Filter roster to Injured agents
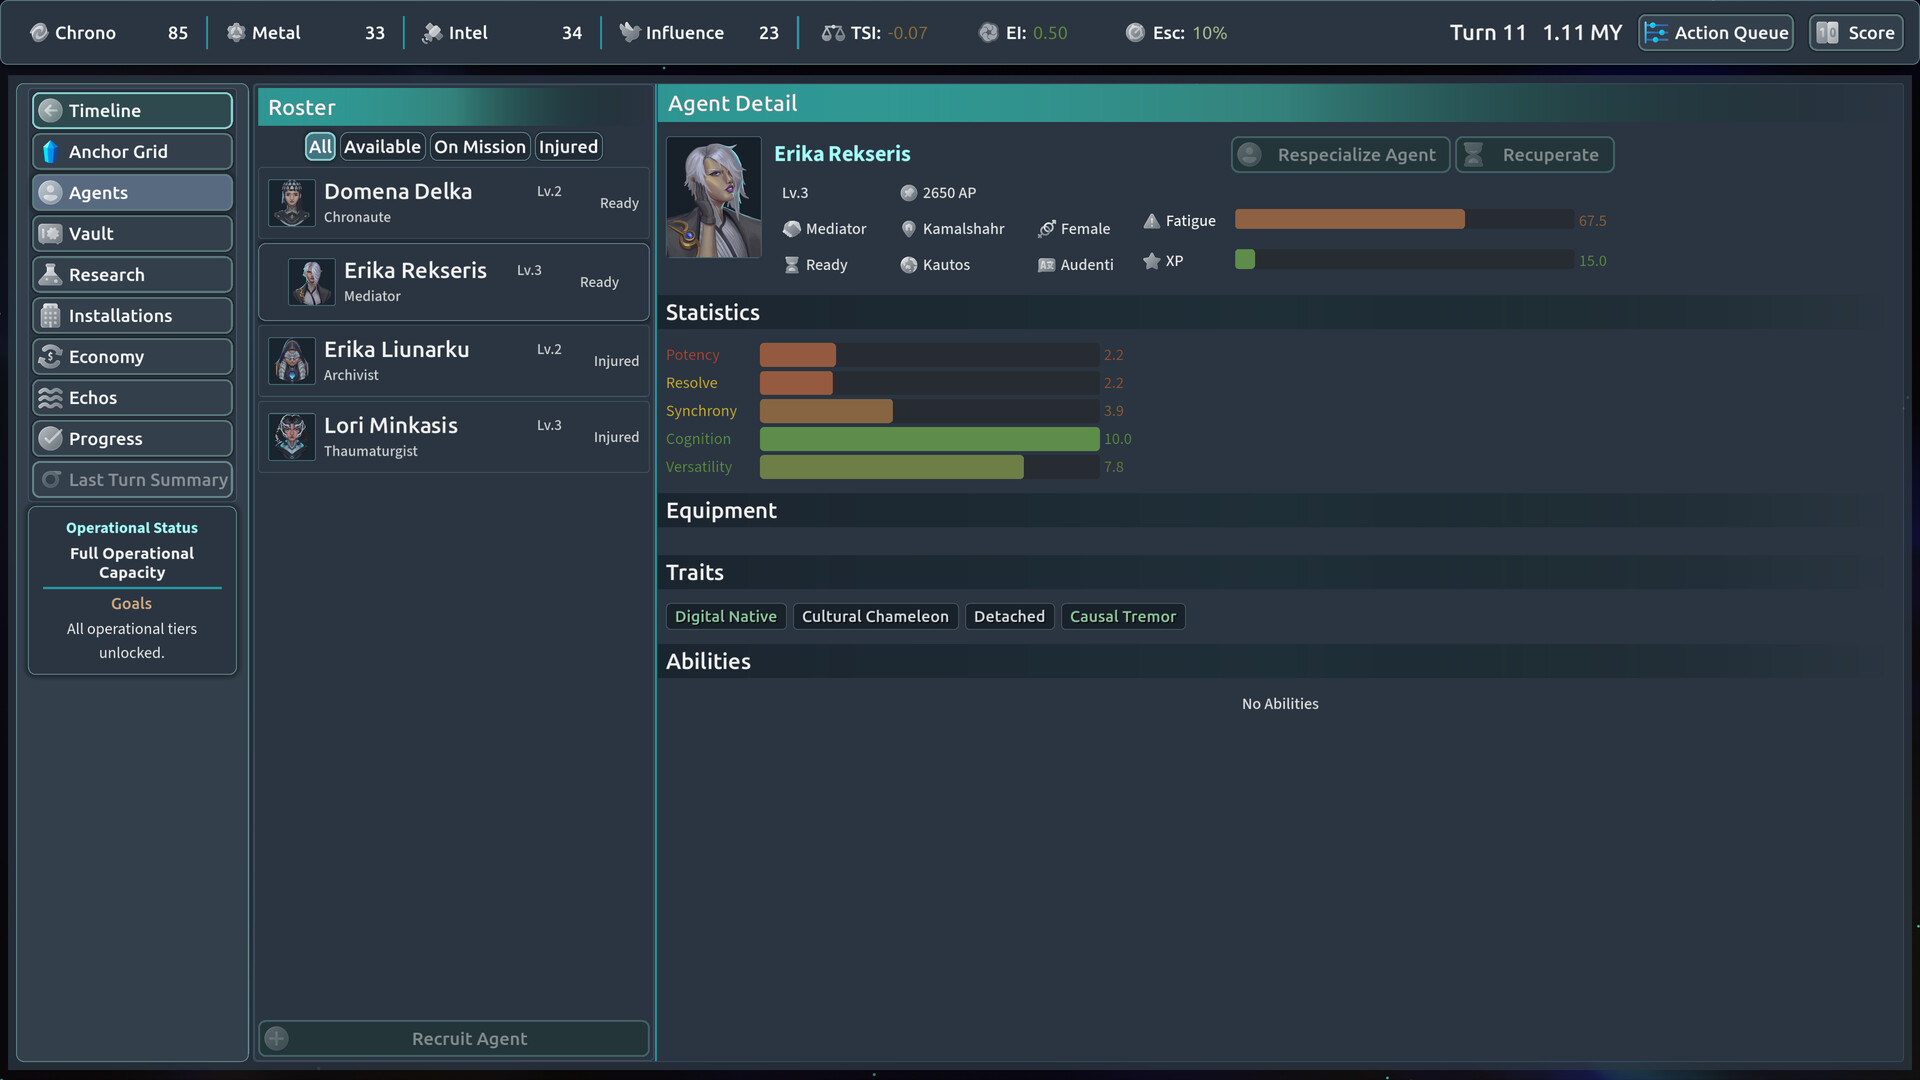The height and width of the screenshot is (1080, 1920). (568, 147)
